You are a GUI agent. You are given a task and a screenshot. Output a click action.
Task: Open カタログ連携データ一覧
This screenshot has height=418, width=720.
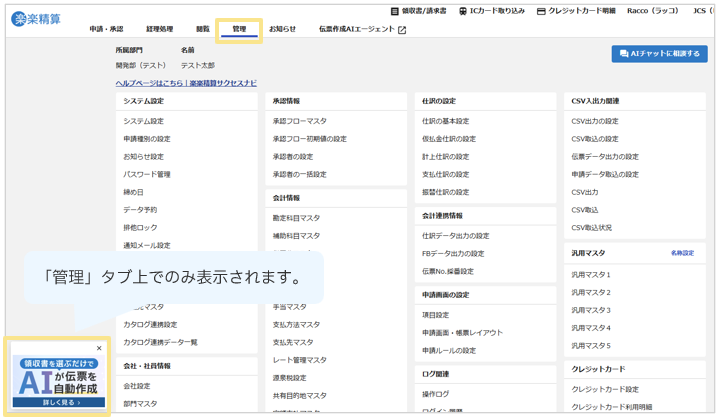pos(160,343)
